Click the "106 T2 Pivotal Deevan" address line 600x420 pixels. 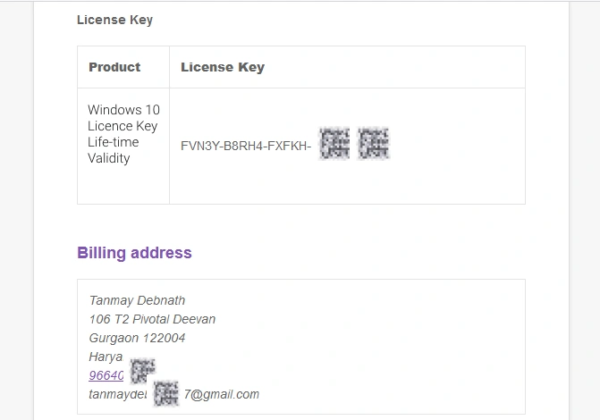pyautogui.click(x=152, y=319)
